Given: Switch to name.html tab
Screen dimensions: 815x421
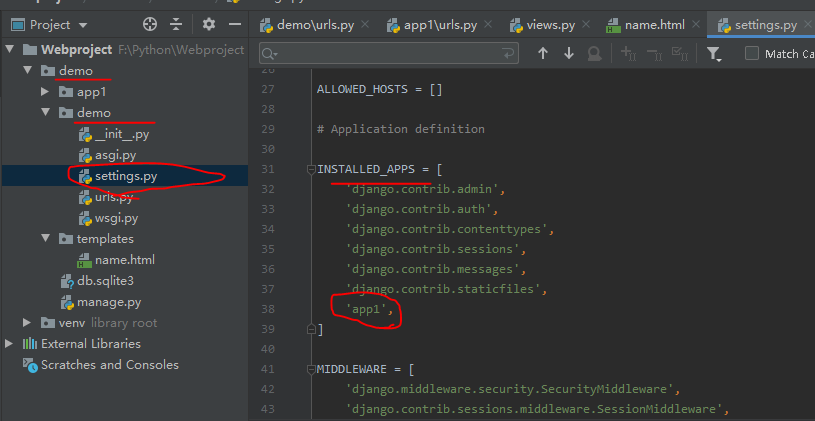Looking at the screenshot, I should [x=647, y=25].
